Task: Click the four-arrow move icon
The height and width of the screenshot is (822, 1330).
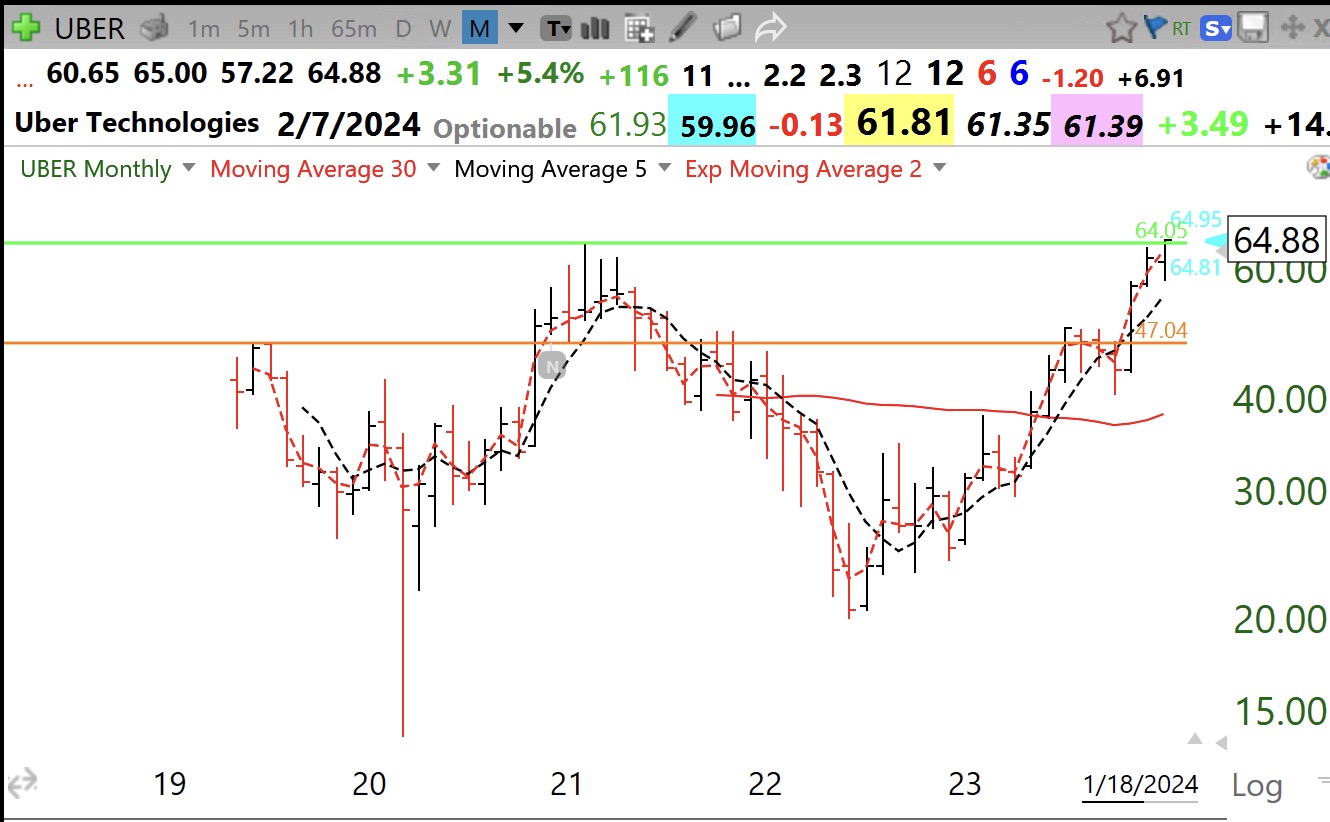Action: (1292, 28)
